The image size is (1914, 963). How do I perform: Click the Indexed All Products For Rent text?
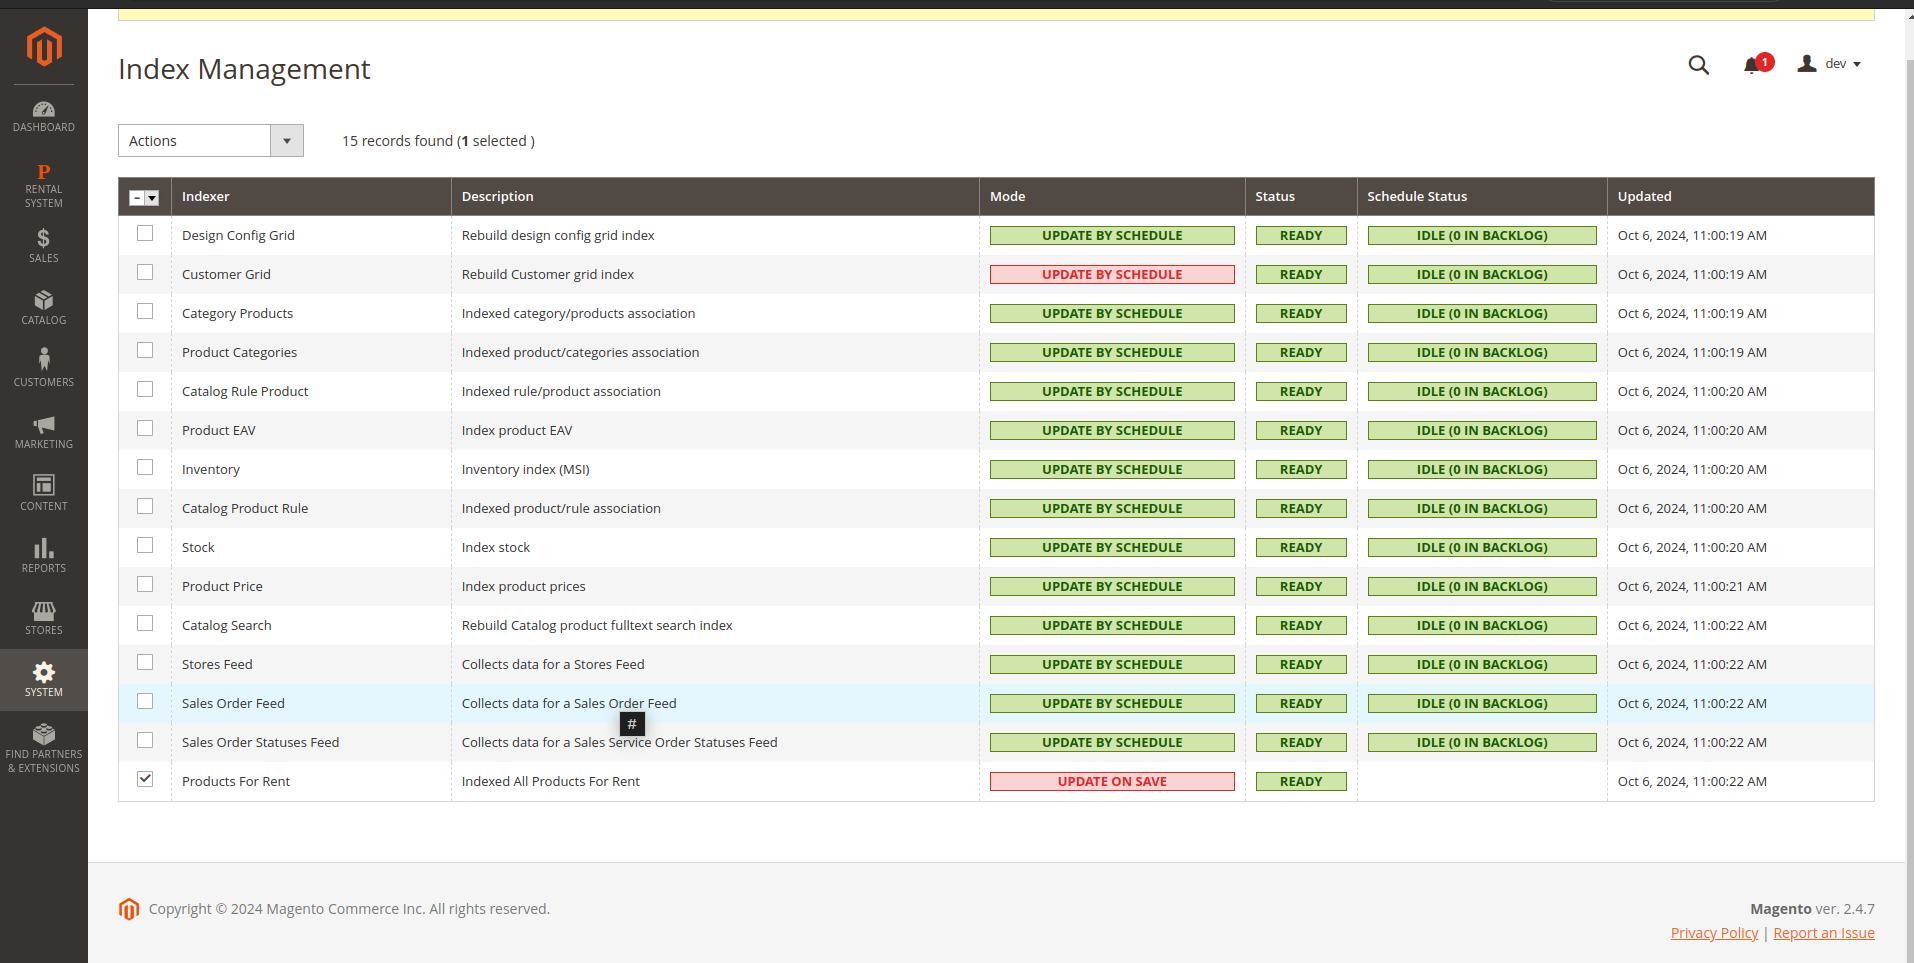[551, 782]
